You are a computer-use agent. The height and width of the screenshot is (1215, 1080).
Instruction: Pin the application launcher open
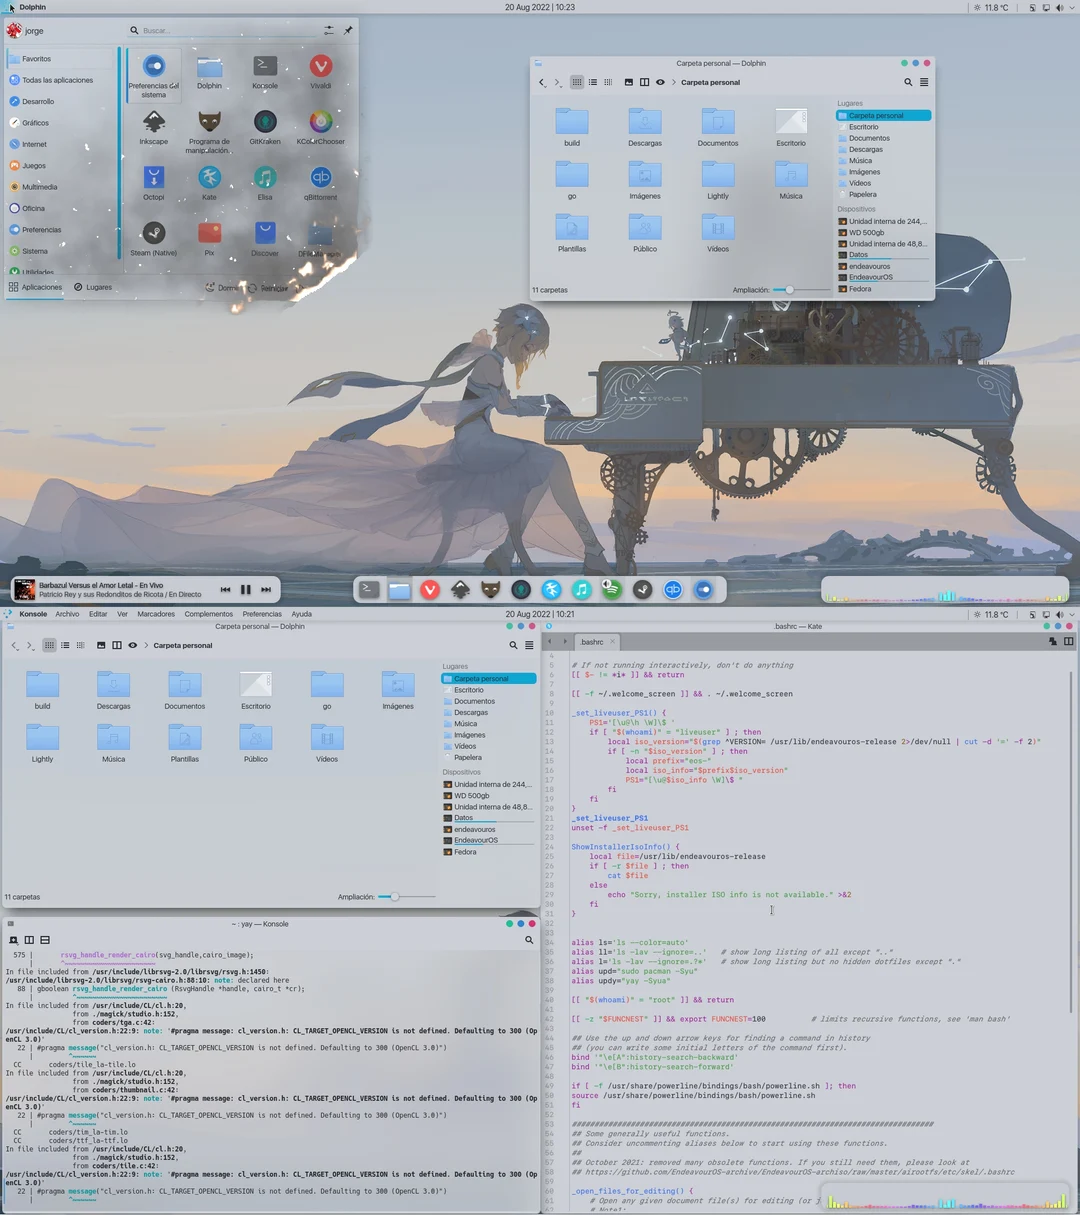coord(348,30)
